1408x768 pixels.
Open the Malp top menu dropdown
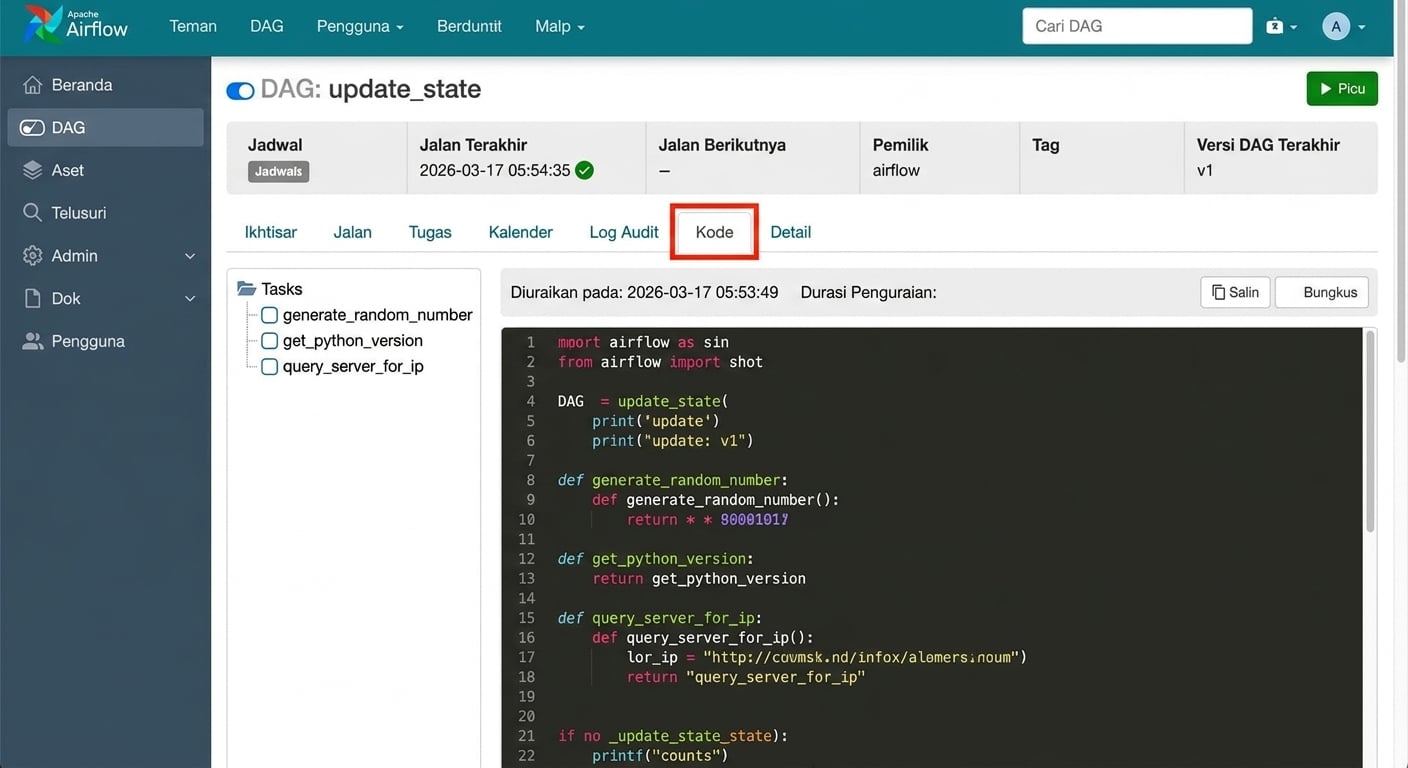pyautogui.click(x=560, y=26)
